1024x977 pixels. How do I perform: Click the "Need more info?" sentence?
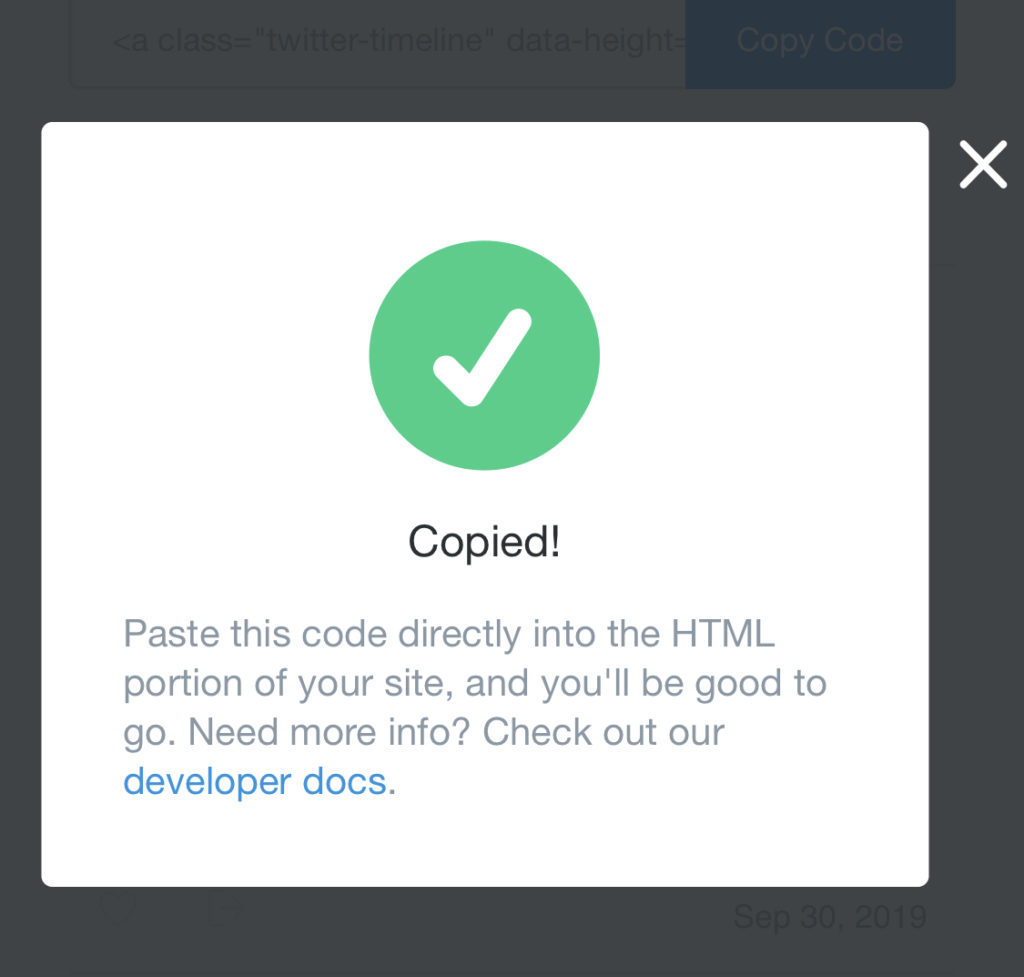click(328, 732)
